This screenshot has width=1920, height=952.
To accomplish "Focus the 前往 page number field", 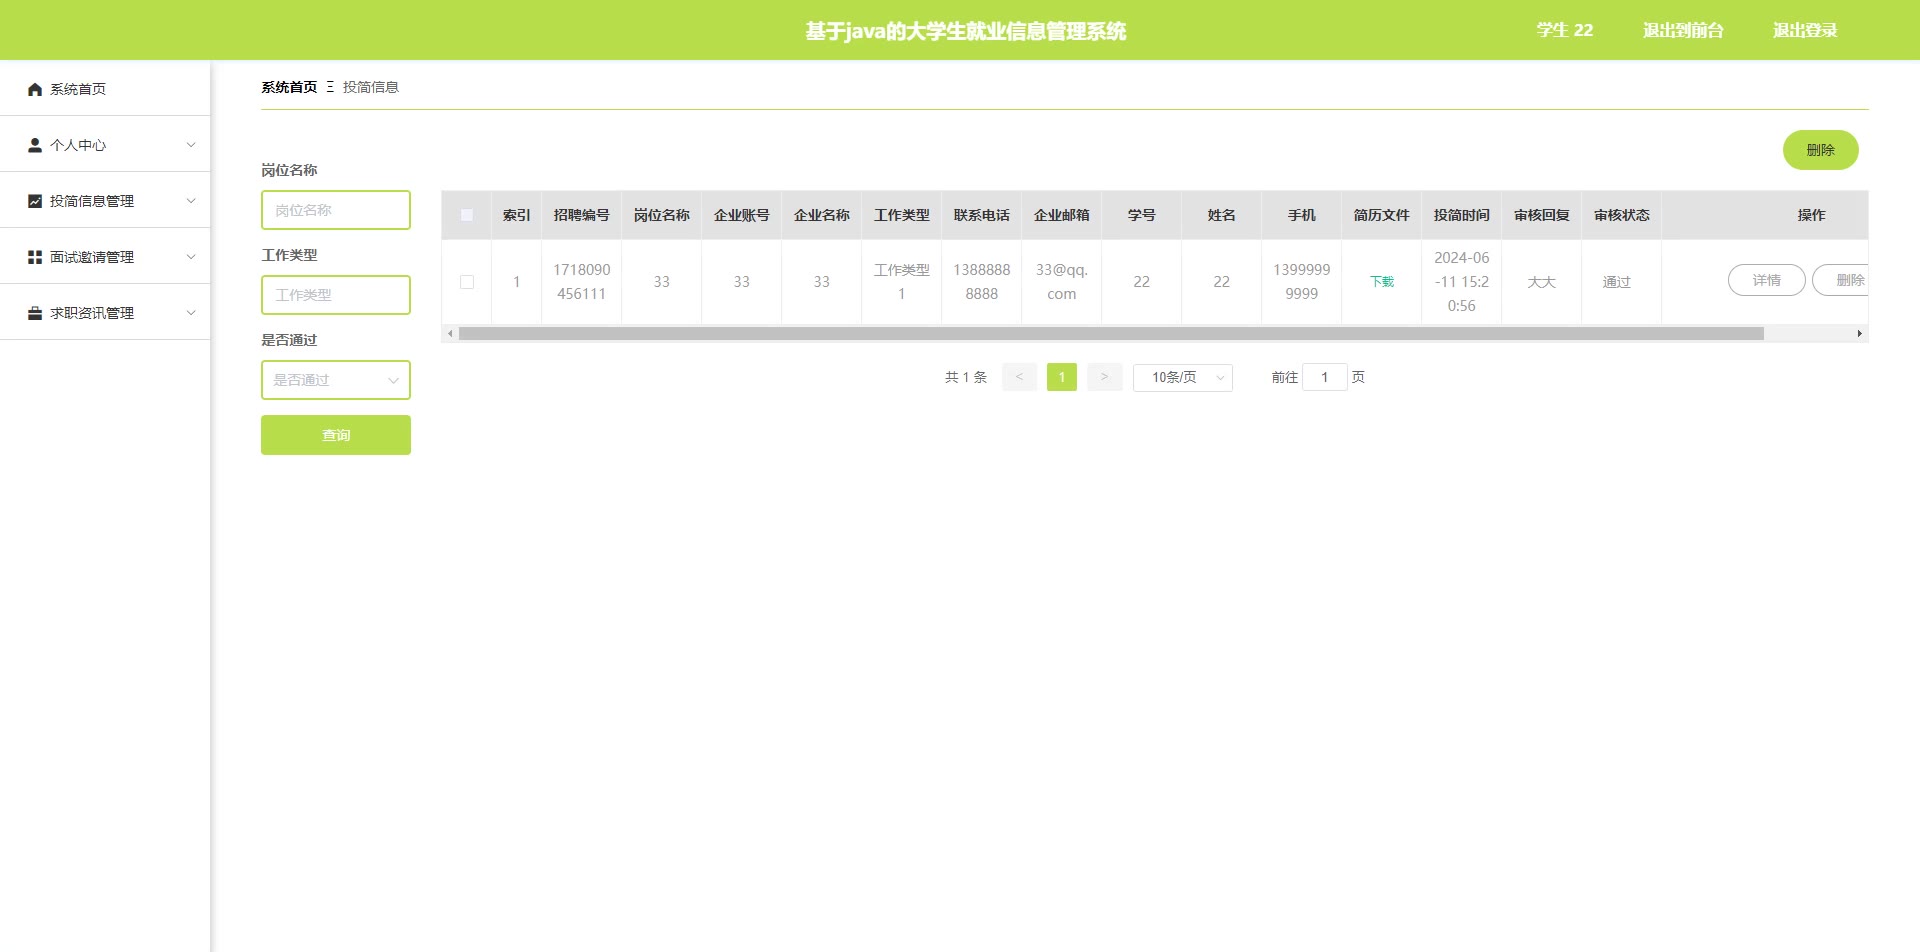I will 1325,377.
